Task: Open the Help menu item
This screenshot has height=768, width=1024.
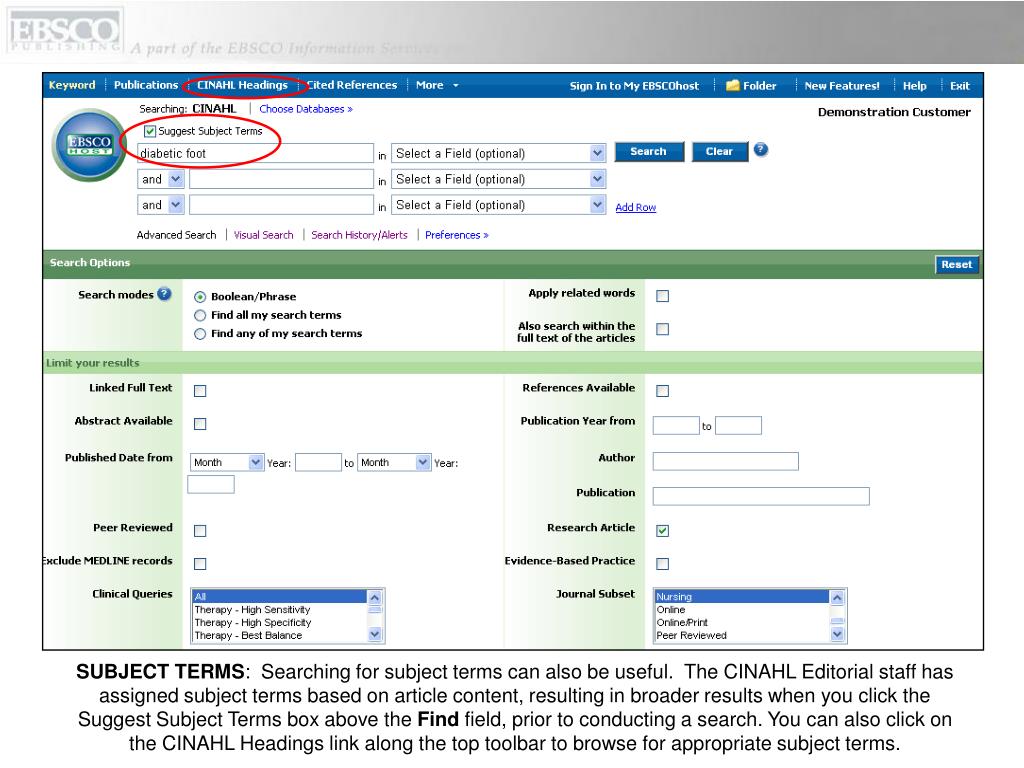Action: [914, 86]
